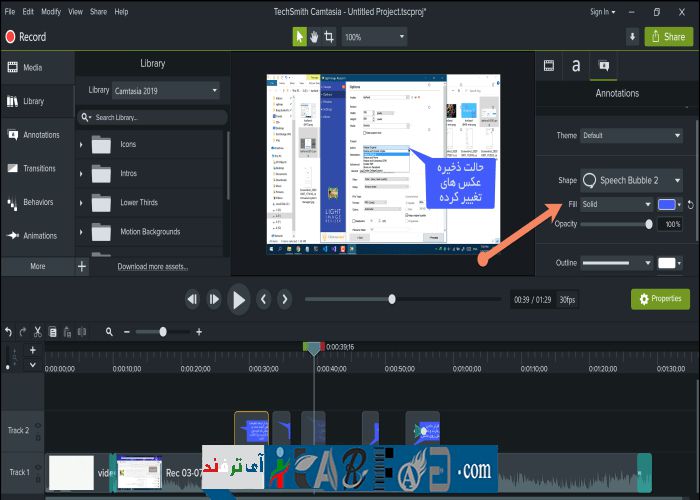Open the Library dropdown showing Camtasia 2019
The image size is (700, 500).
166,90
